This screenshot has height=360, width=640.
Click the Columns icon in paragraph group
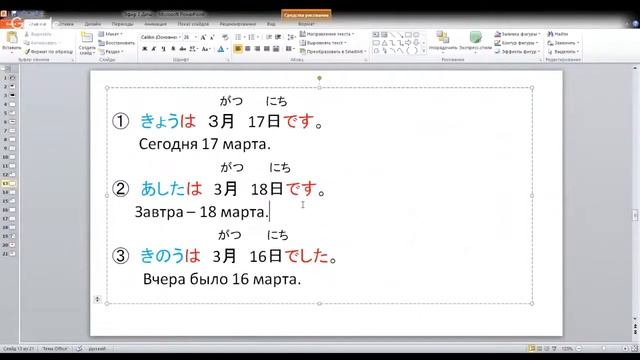pyautogui.click(x=289, y=49)
